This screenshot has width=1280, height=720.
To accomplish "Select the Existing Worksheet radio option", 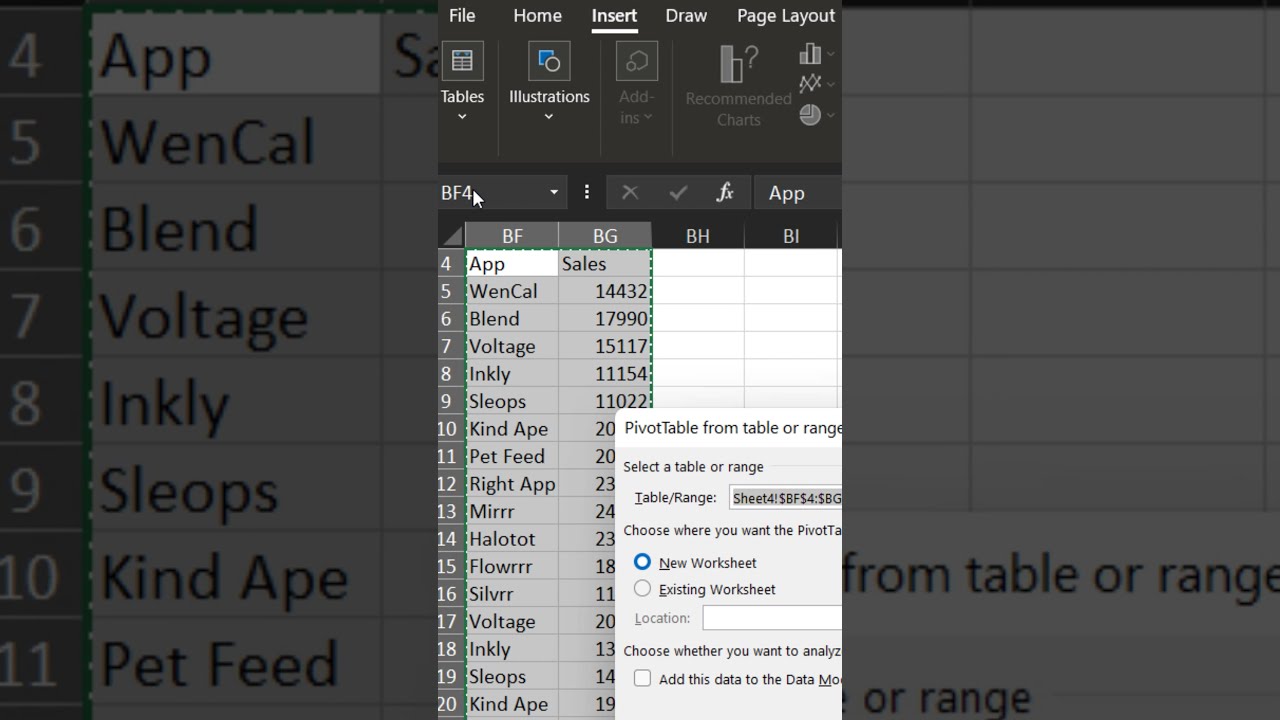I will point(642,589).
